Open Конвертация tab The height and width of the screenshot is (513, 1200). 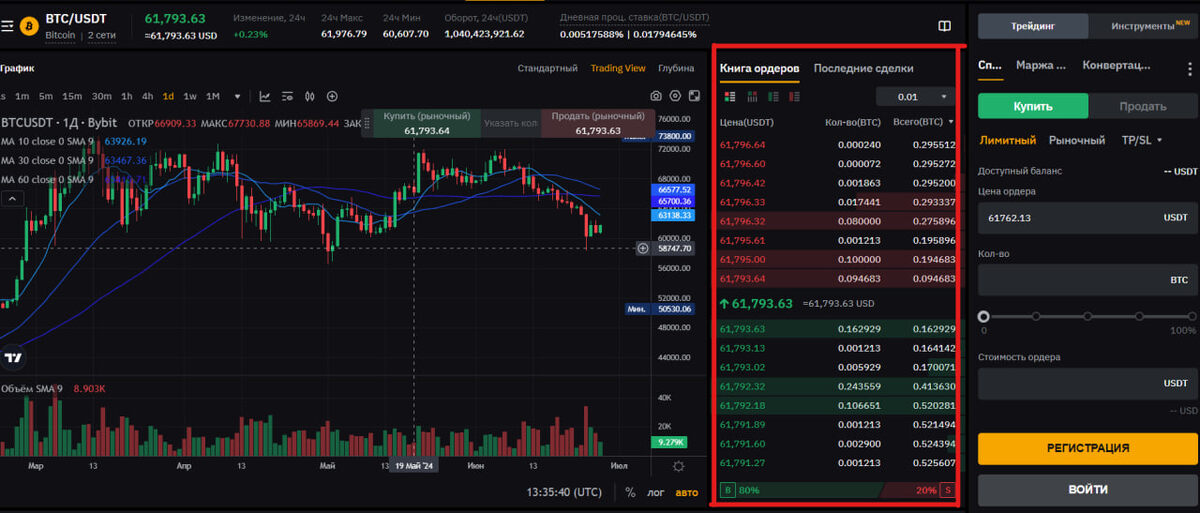coord(1116,65)
